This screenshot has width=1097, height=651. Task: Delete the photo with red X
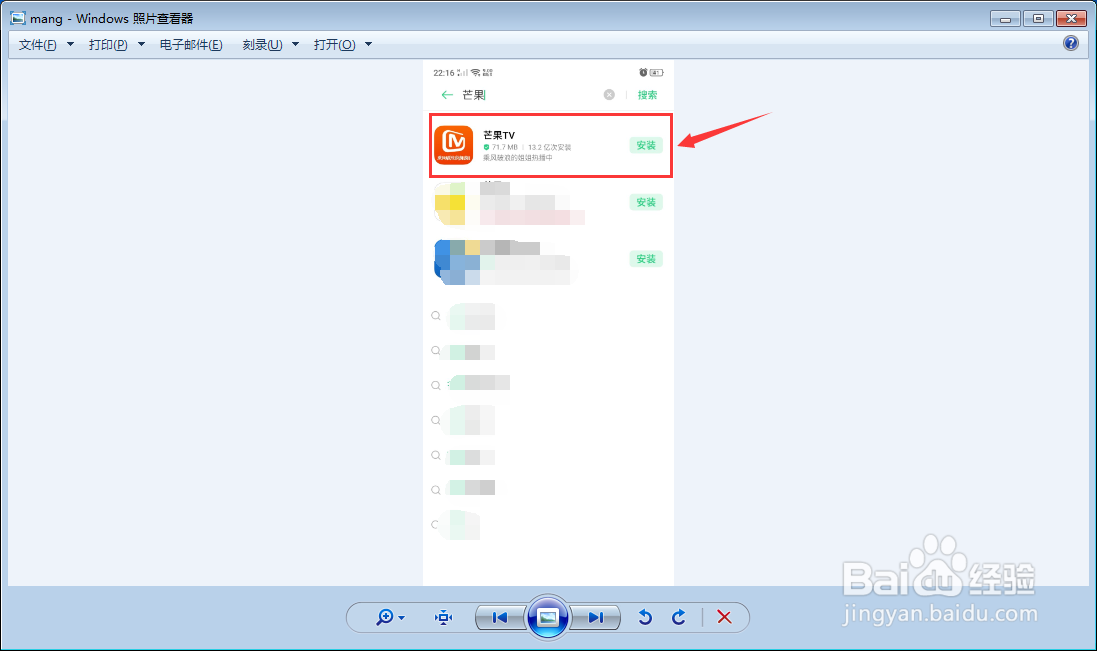(x=724, y=617)
